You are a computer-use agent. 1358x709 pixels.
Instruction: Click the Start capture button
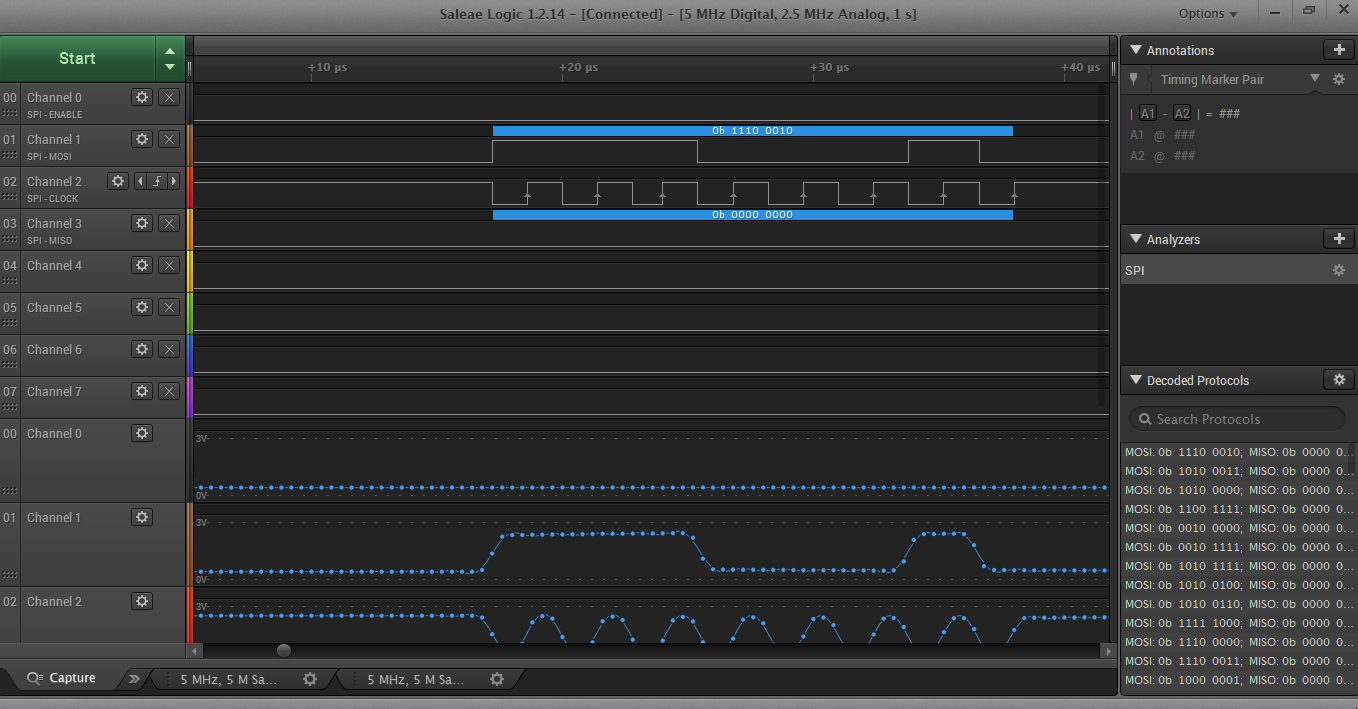click(x=77, y=58)
